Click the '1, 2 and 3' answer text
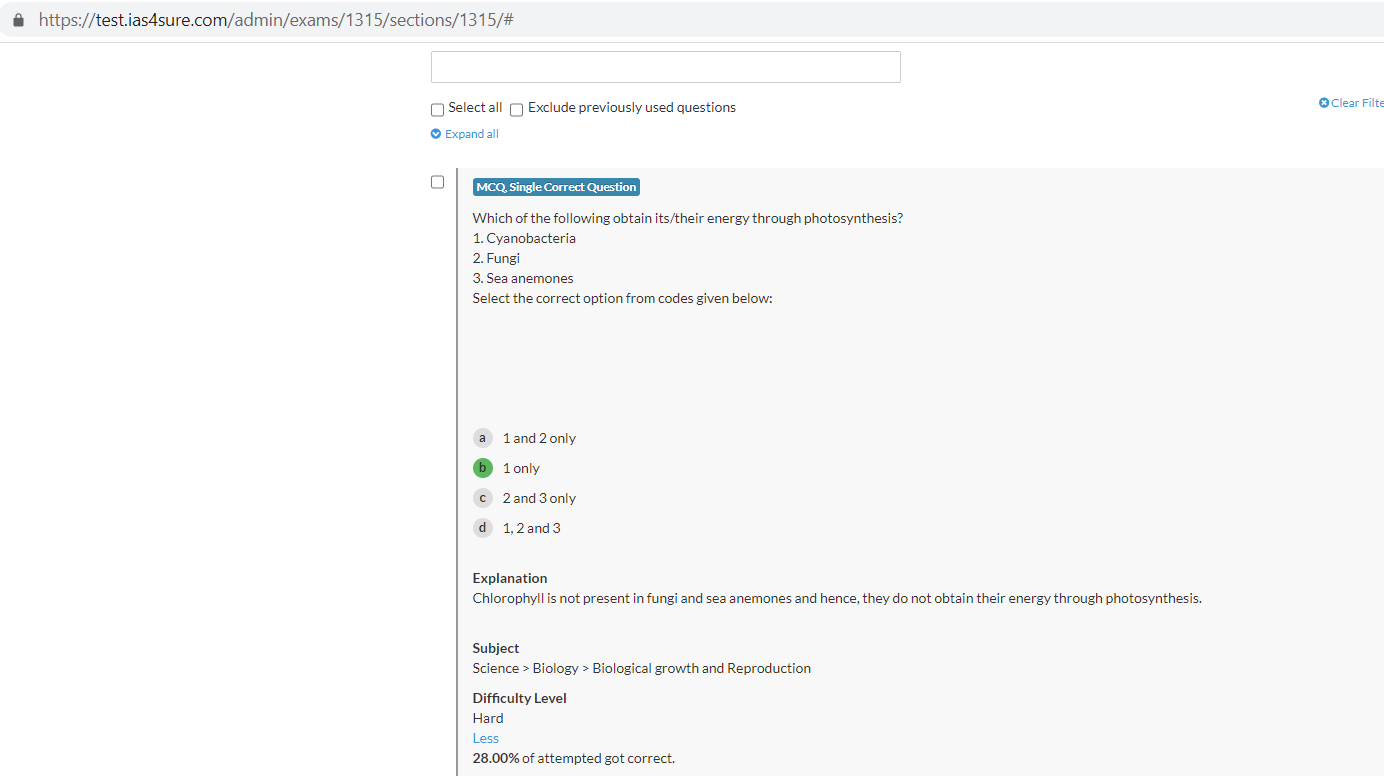Screen dimensions: 1384x776 [x=531, y=528]
